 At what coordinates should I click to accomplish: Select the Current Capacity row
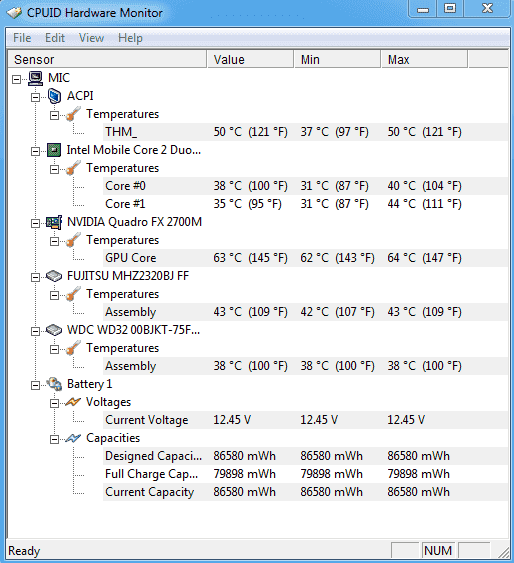click(305, 492)
